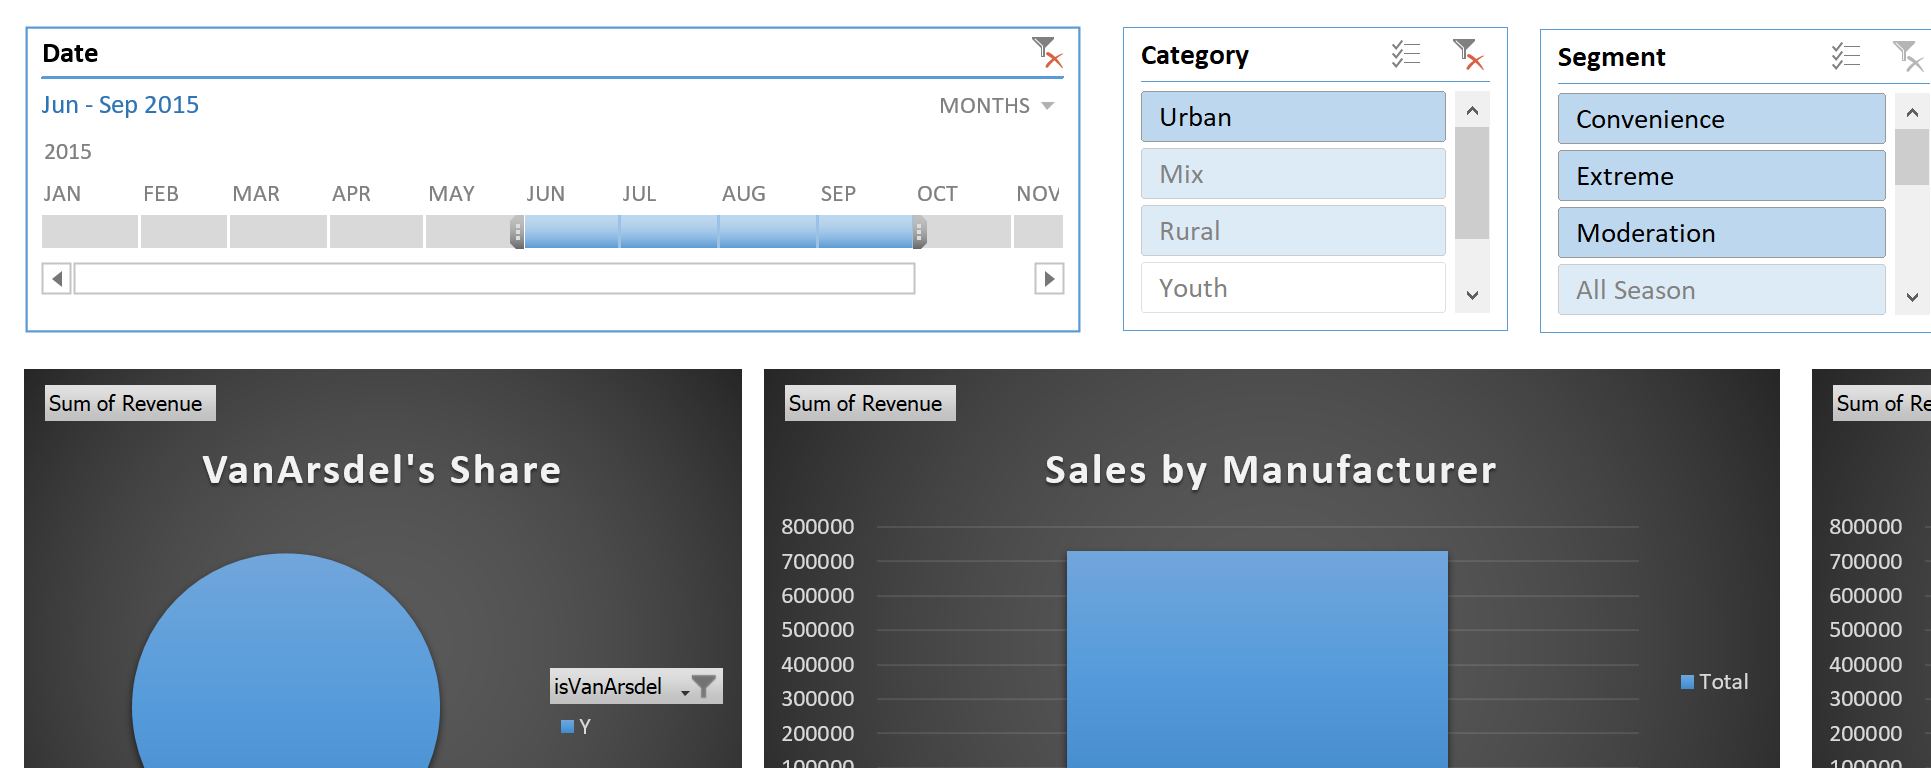Select the FEB month segment on the timeline
The height and width of the screenshot is (768, 1931).
[x=184, y=232]
